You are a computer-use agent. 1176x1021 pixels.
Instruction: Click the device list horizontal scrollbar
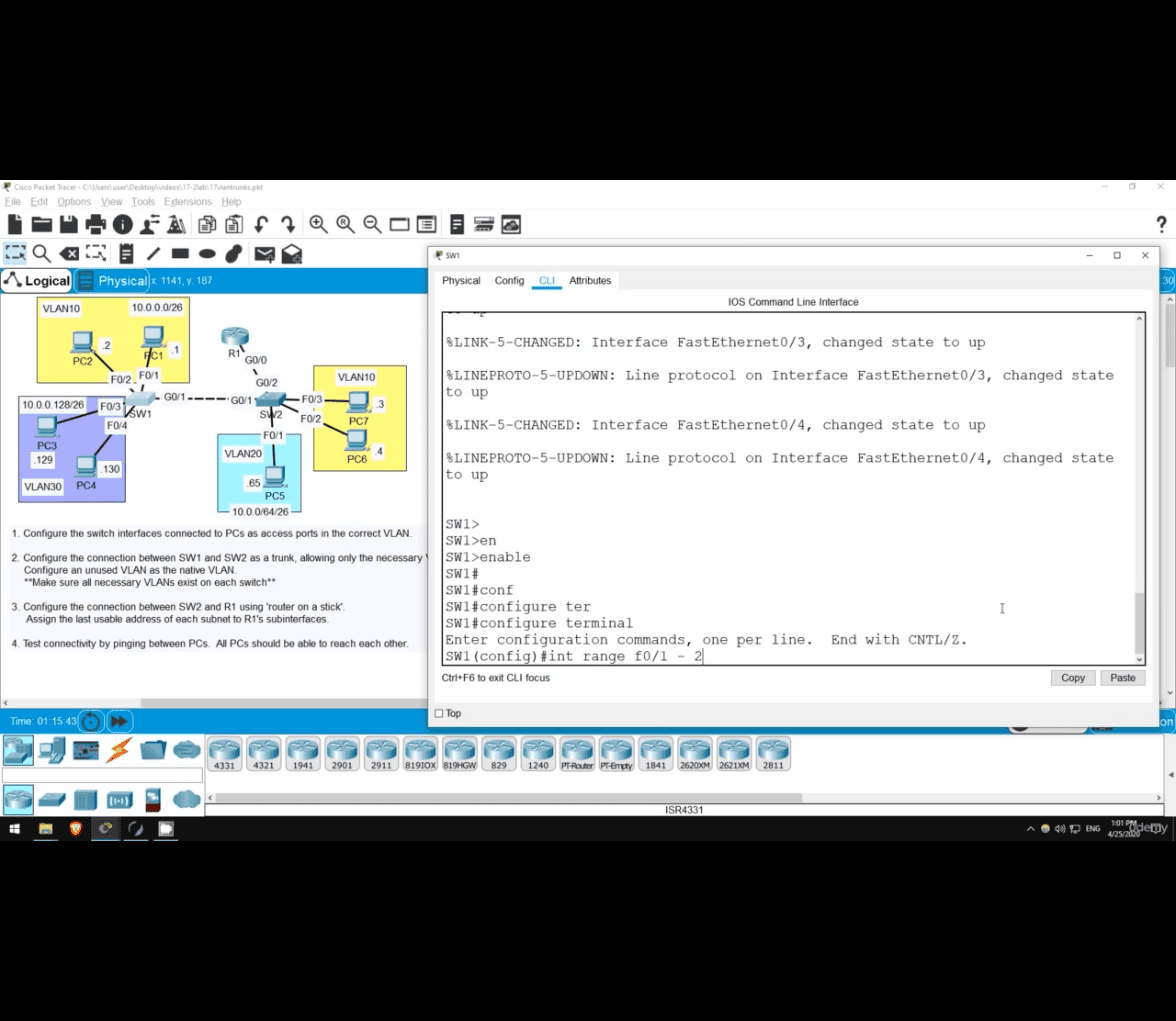coord(508,797)
